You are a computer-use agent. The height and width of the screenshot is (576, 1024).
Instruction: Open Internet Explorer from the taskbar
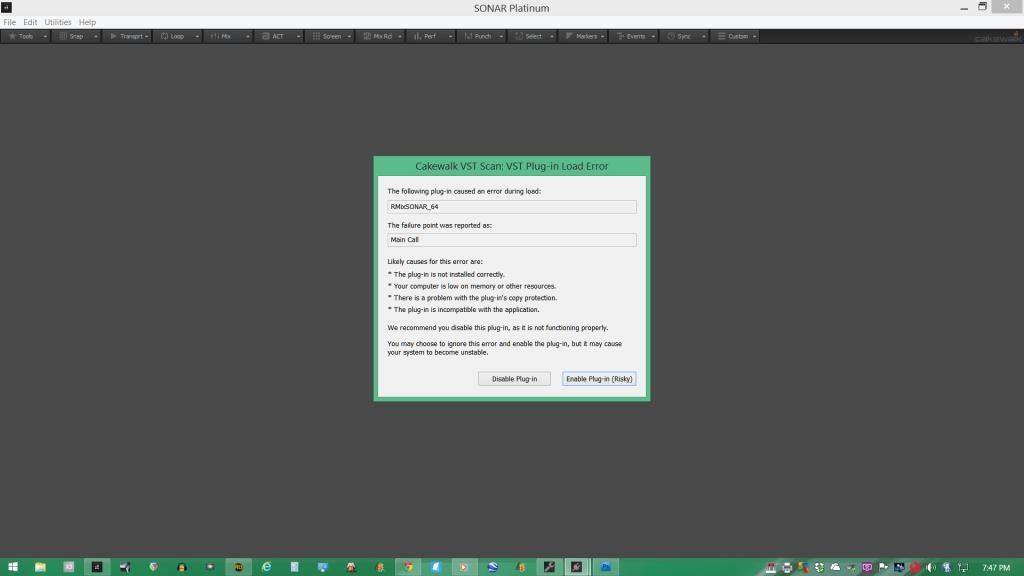click(266, 567)
